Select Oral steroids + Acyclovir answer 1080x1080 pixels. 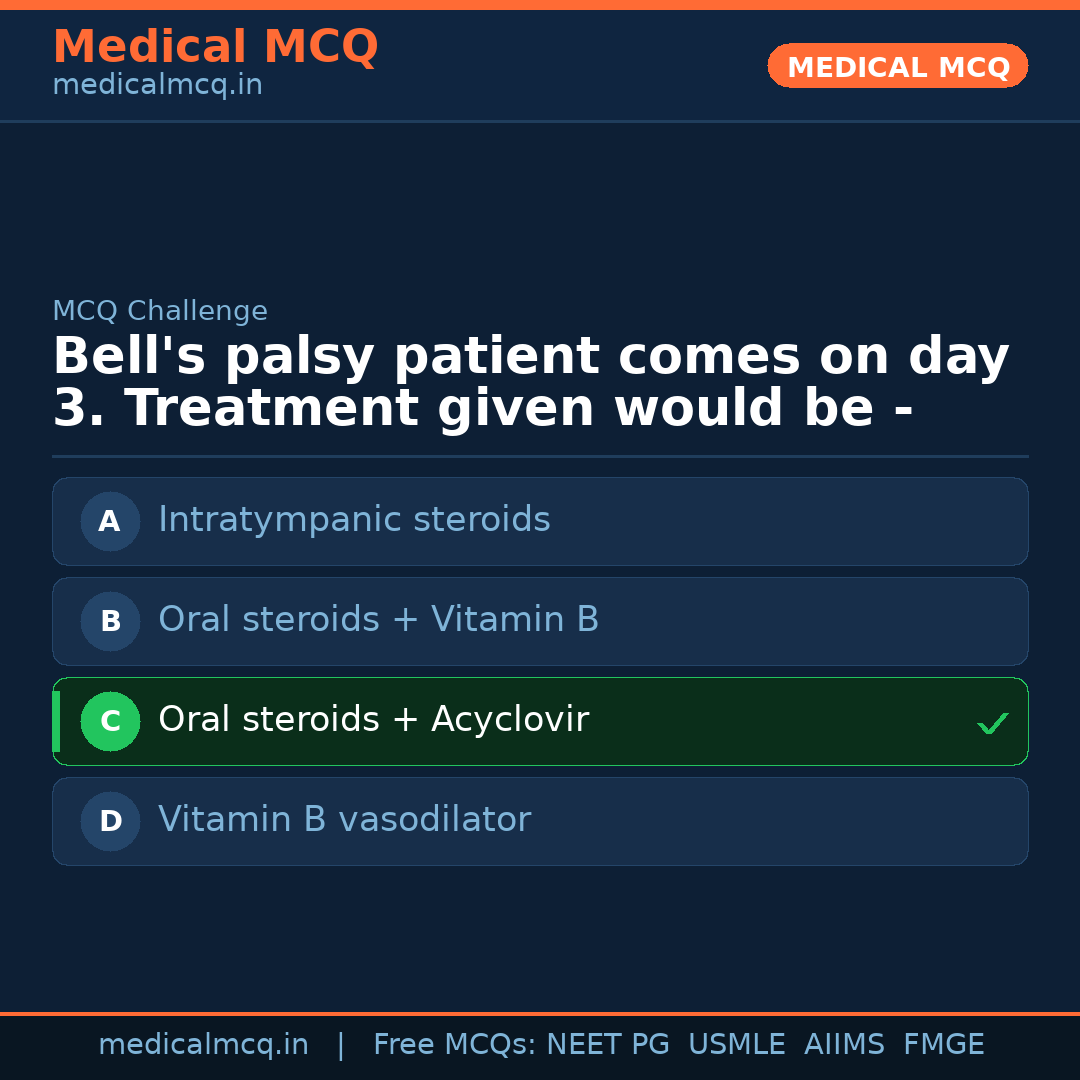tap(373, 720)
